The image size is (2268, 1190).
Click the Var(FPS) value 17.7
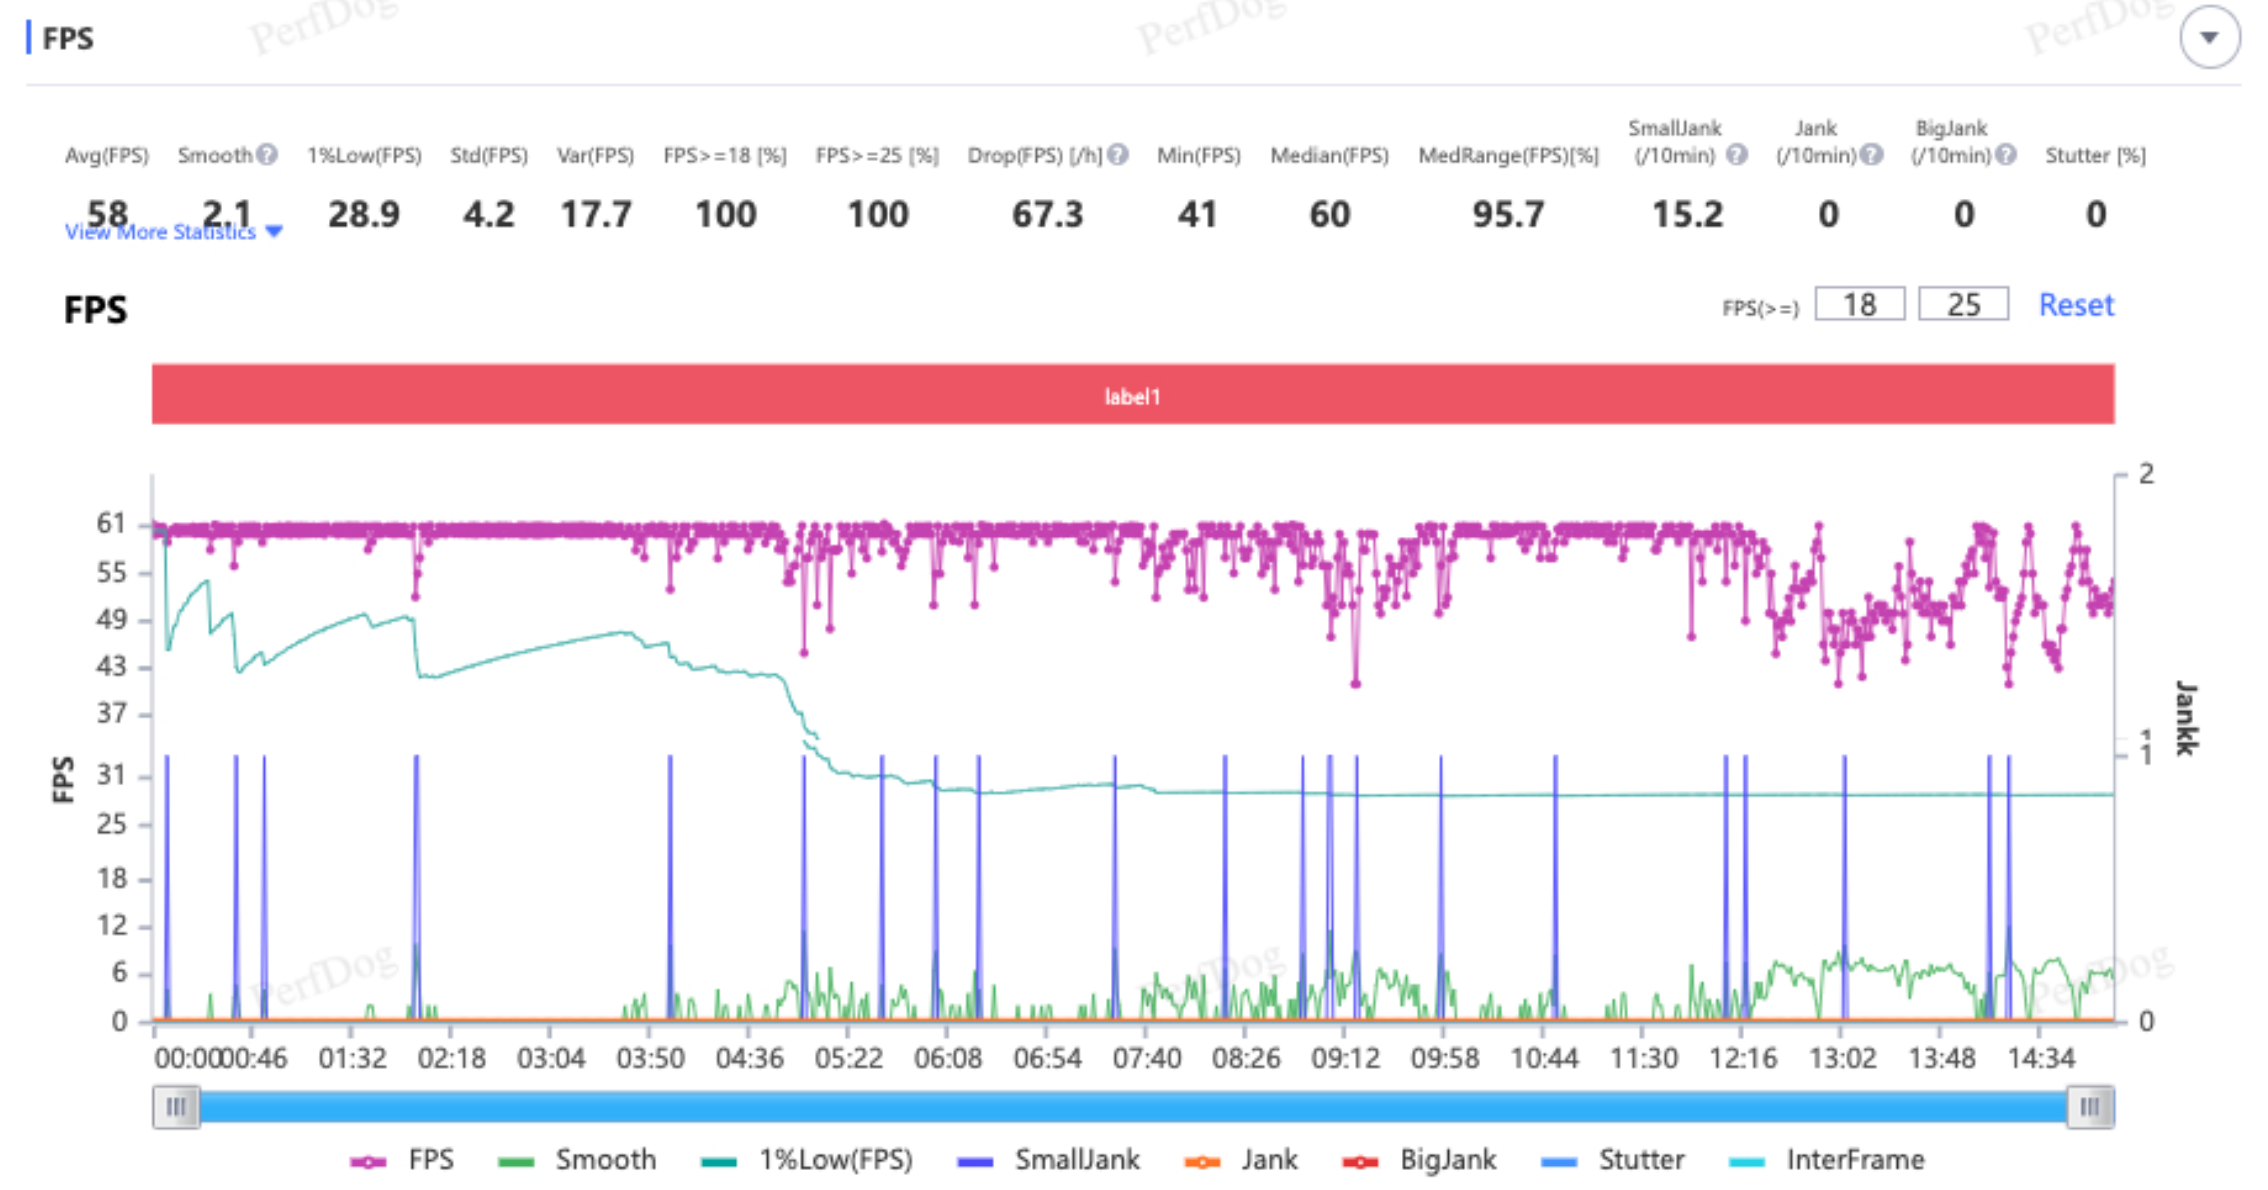[x=596, y=214]
